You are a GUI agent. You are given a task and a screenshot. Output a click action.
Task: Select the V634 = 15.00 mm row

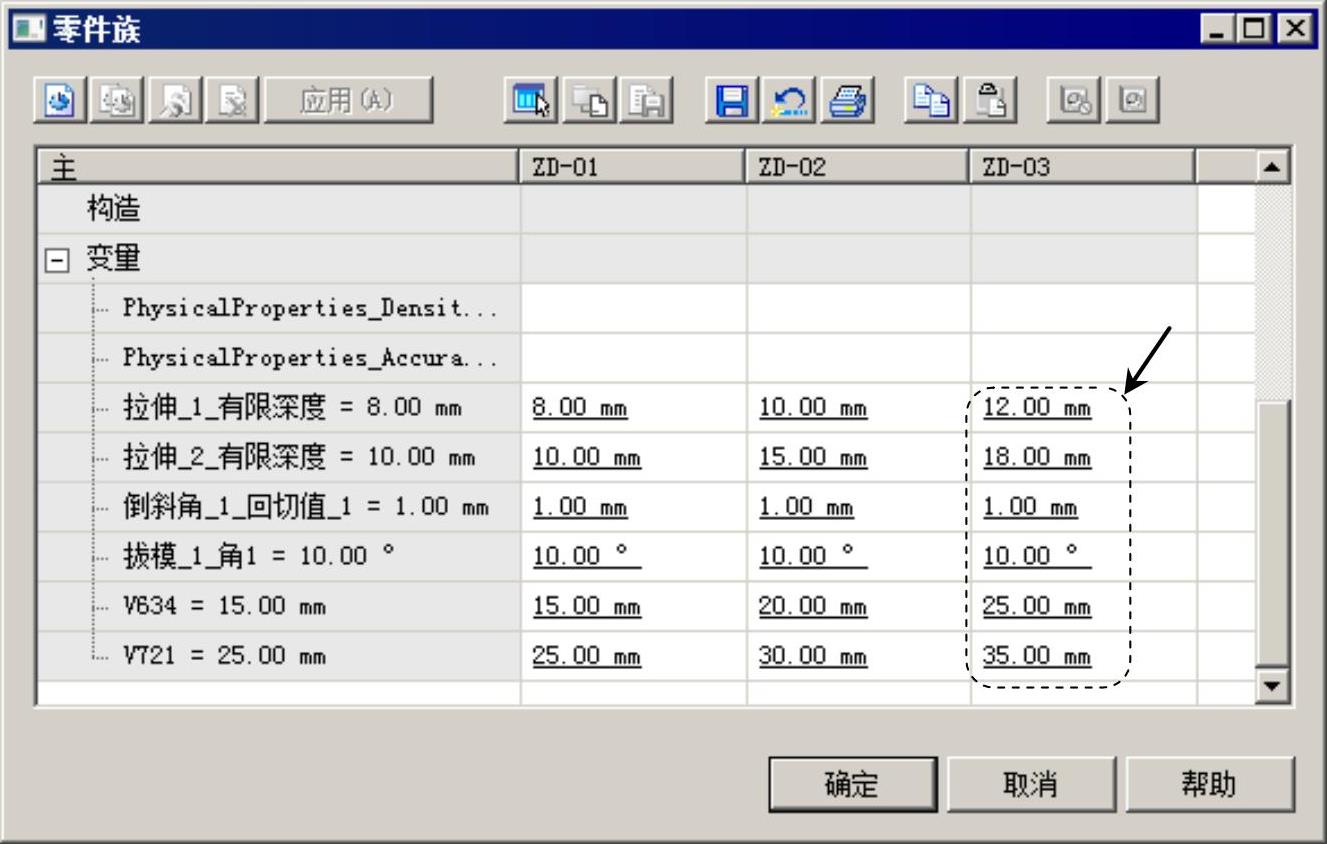click(x=279, y=606)
